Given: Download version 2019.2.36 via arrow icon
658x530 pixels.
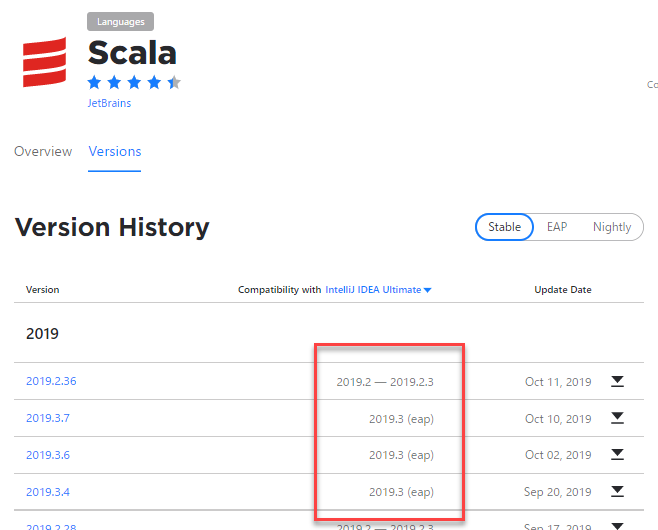Looking at the screenshot, I should click(x=617, y=381).
